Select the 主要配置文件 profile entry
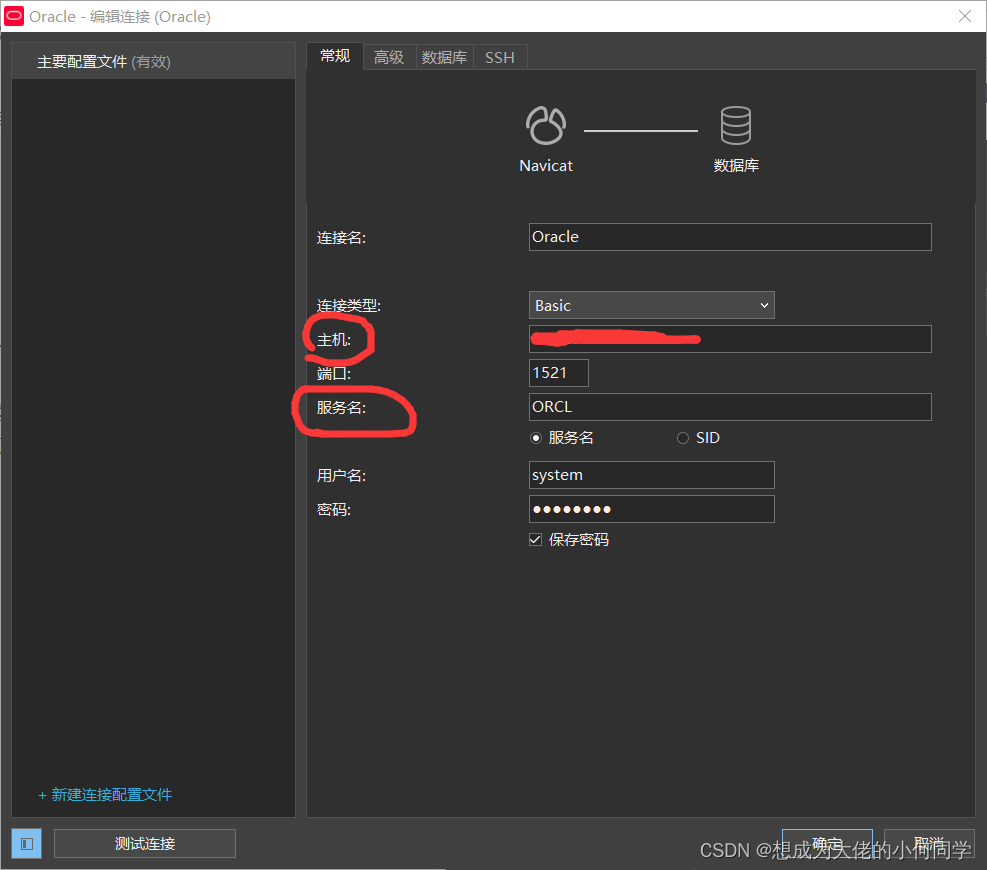The height and width of the screenshot is (870, 987). click(x=154, y=62)
